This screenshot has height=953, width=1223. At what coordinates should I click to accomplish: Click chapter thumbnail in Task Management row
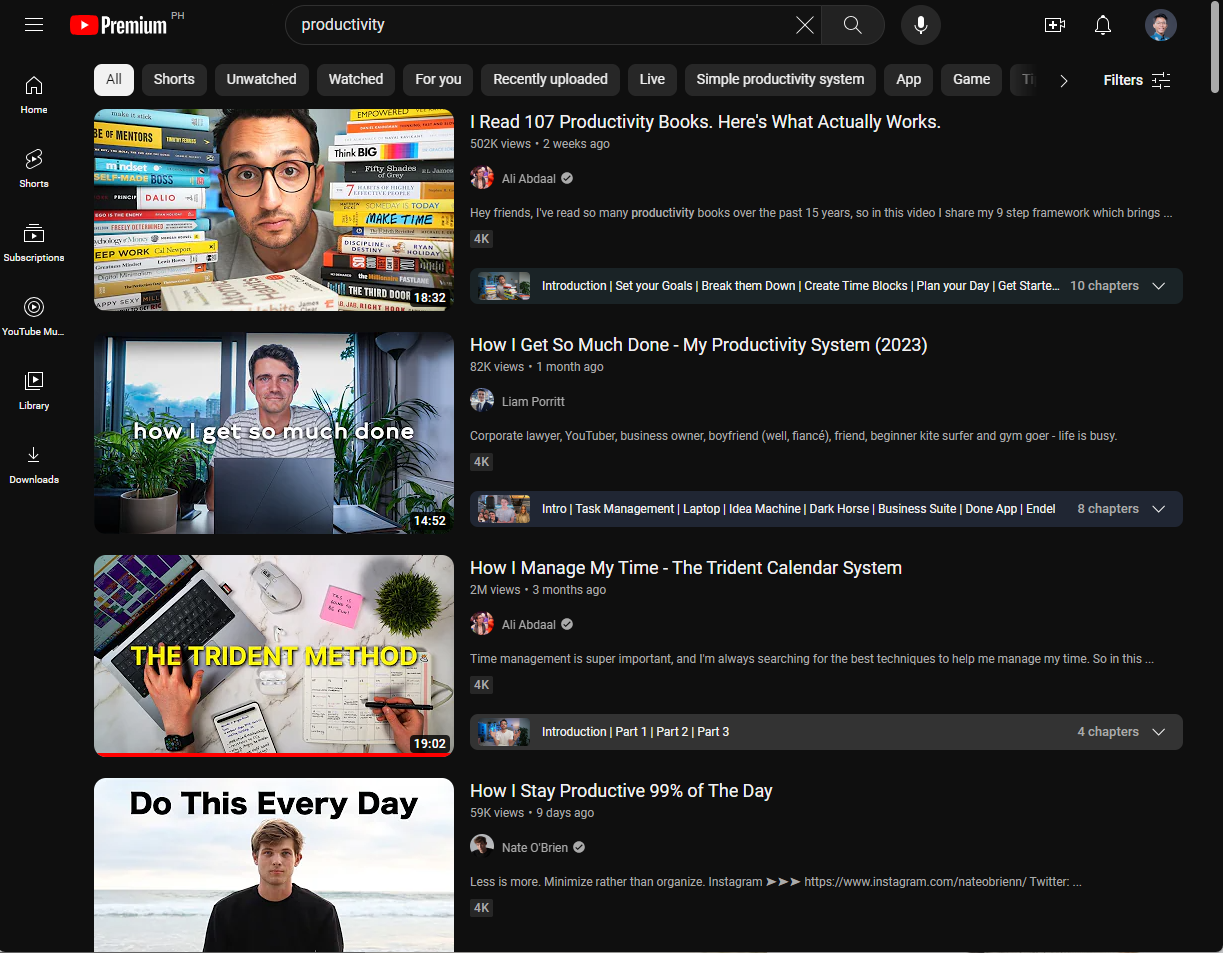tap(504, 509)
